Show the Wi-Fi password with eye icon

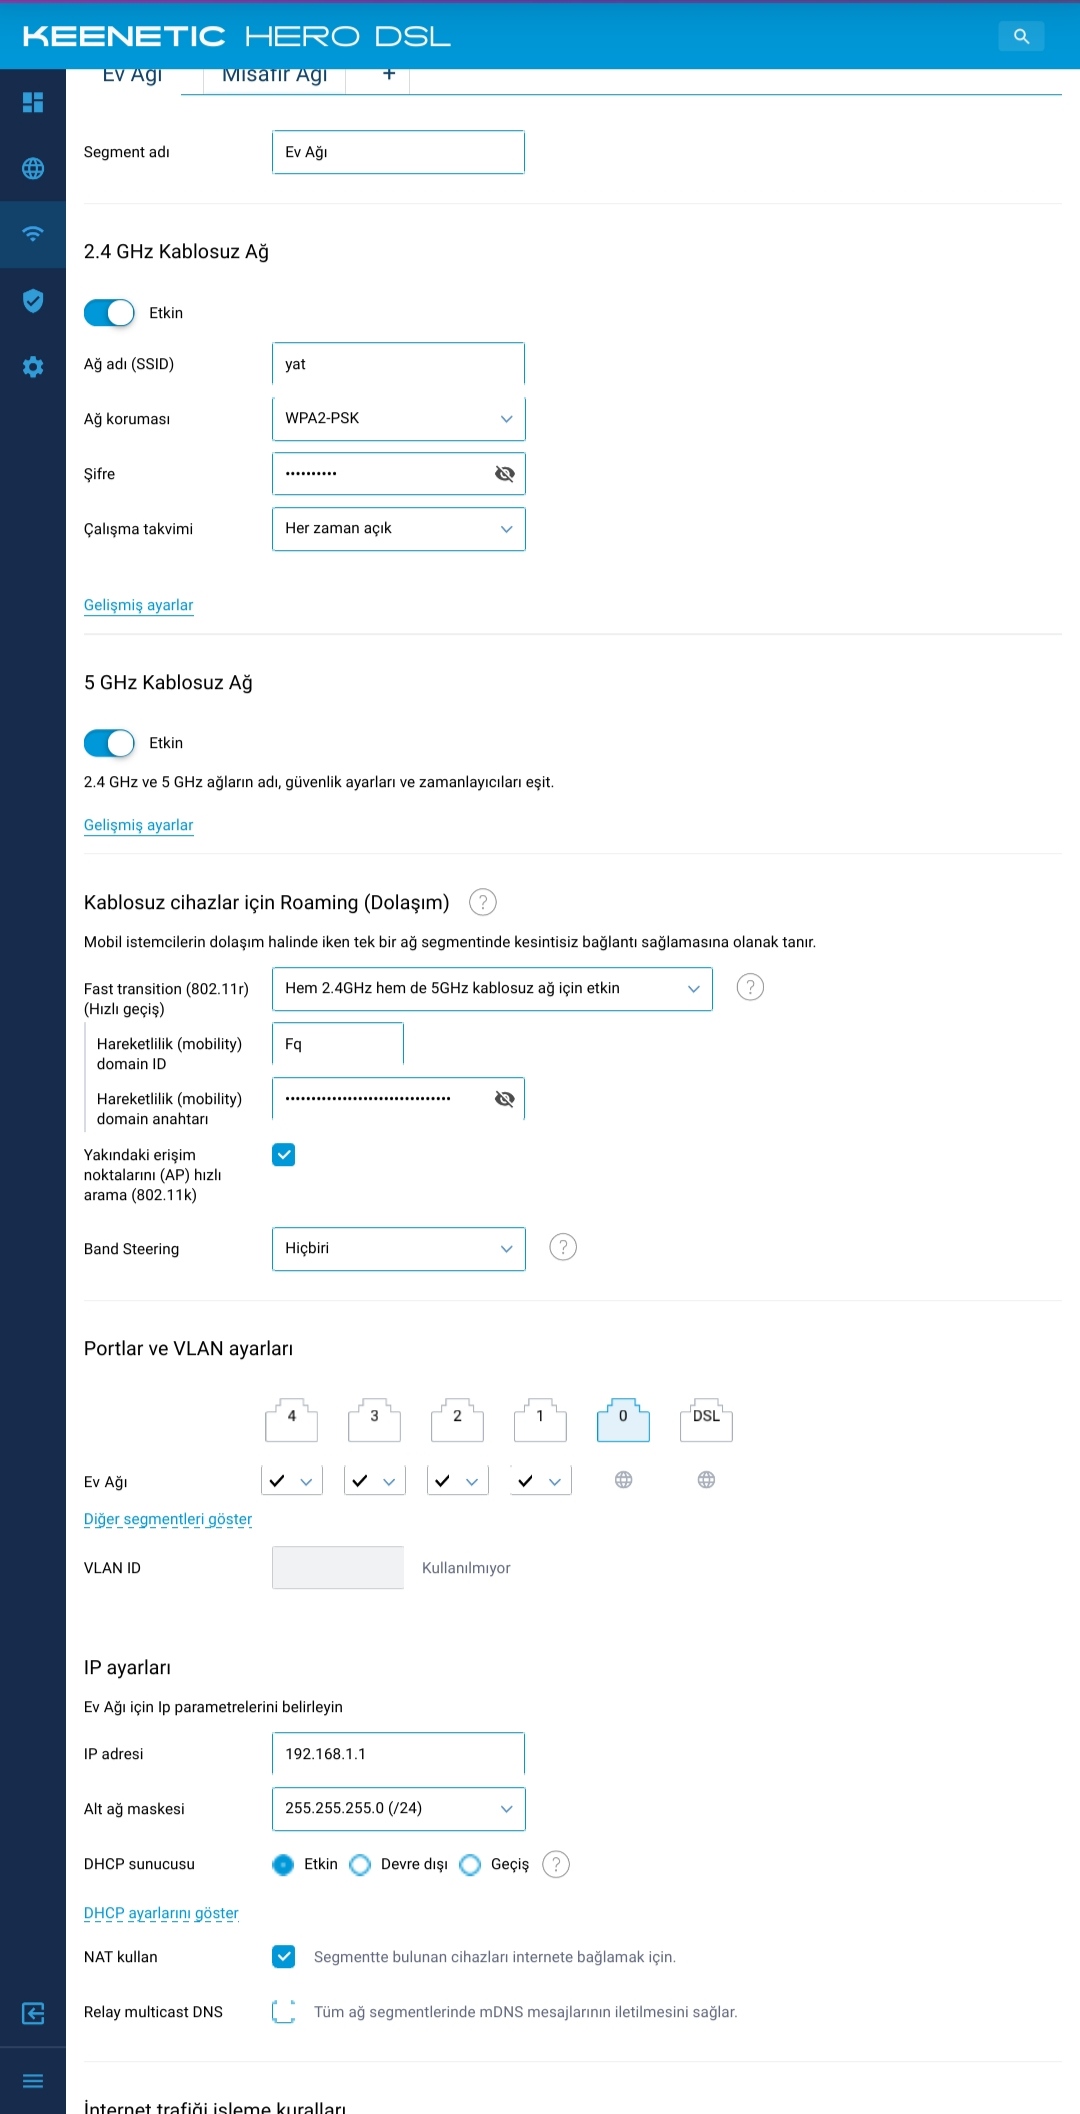[505, 474]
